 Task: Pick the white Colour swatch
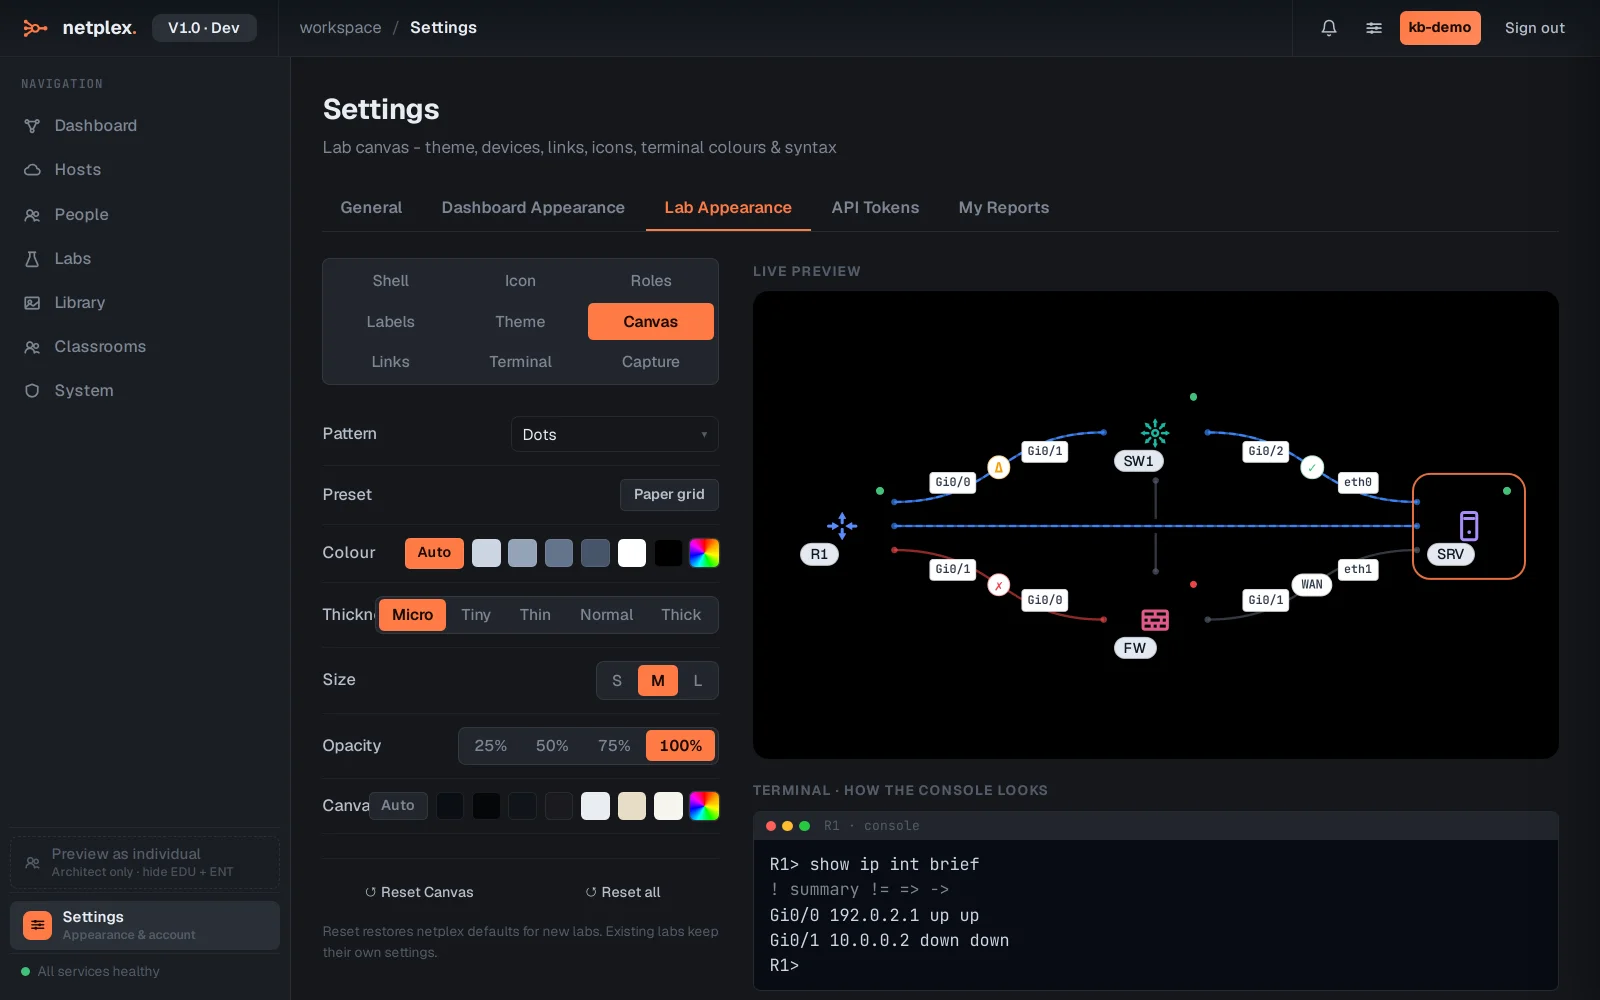pos(632,553)
